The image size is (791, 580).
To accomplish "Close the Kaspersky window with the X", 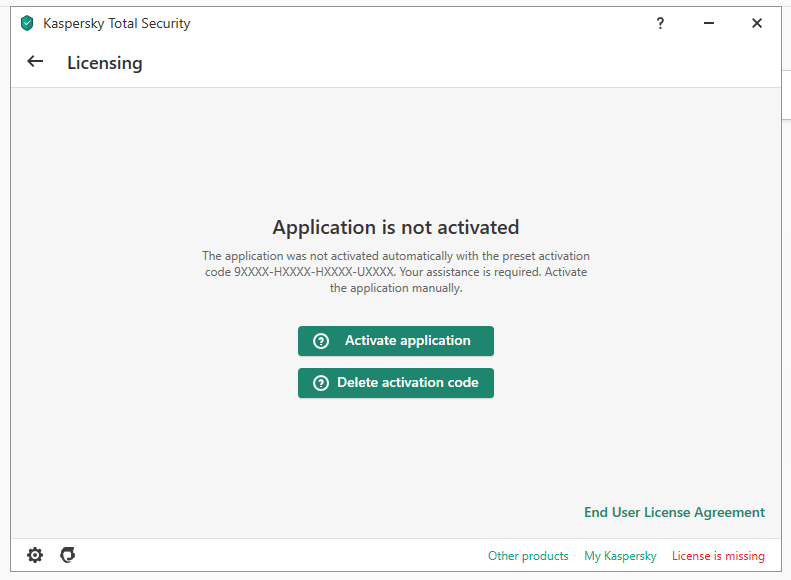I will click(x=757, y=23).
